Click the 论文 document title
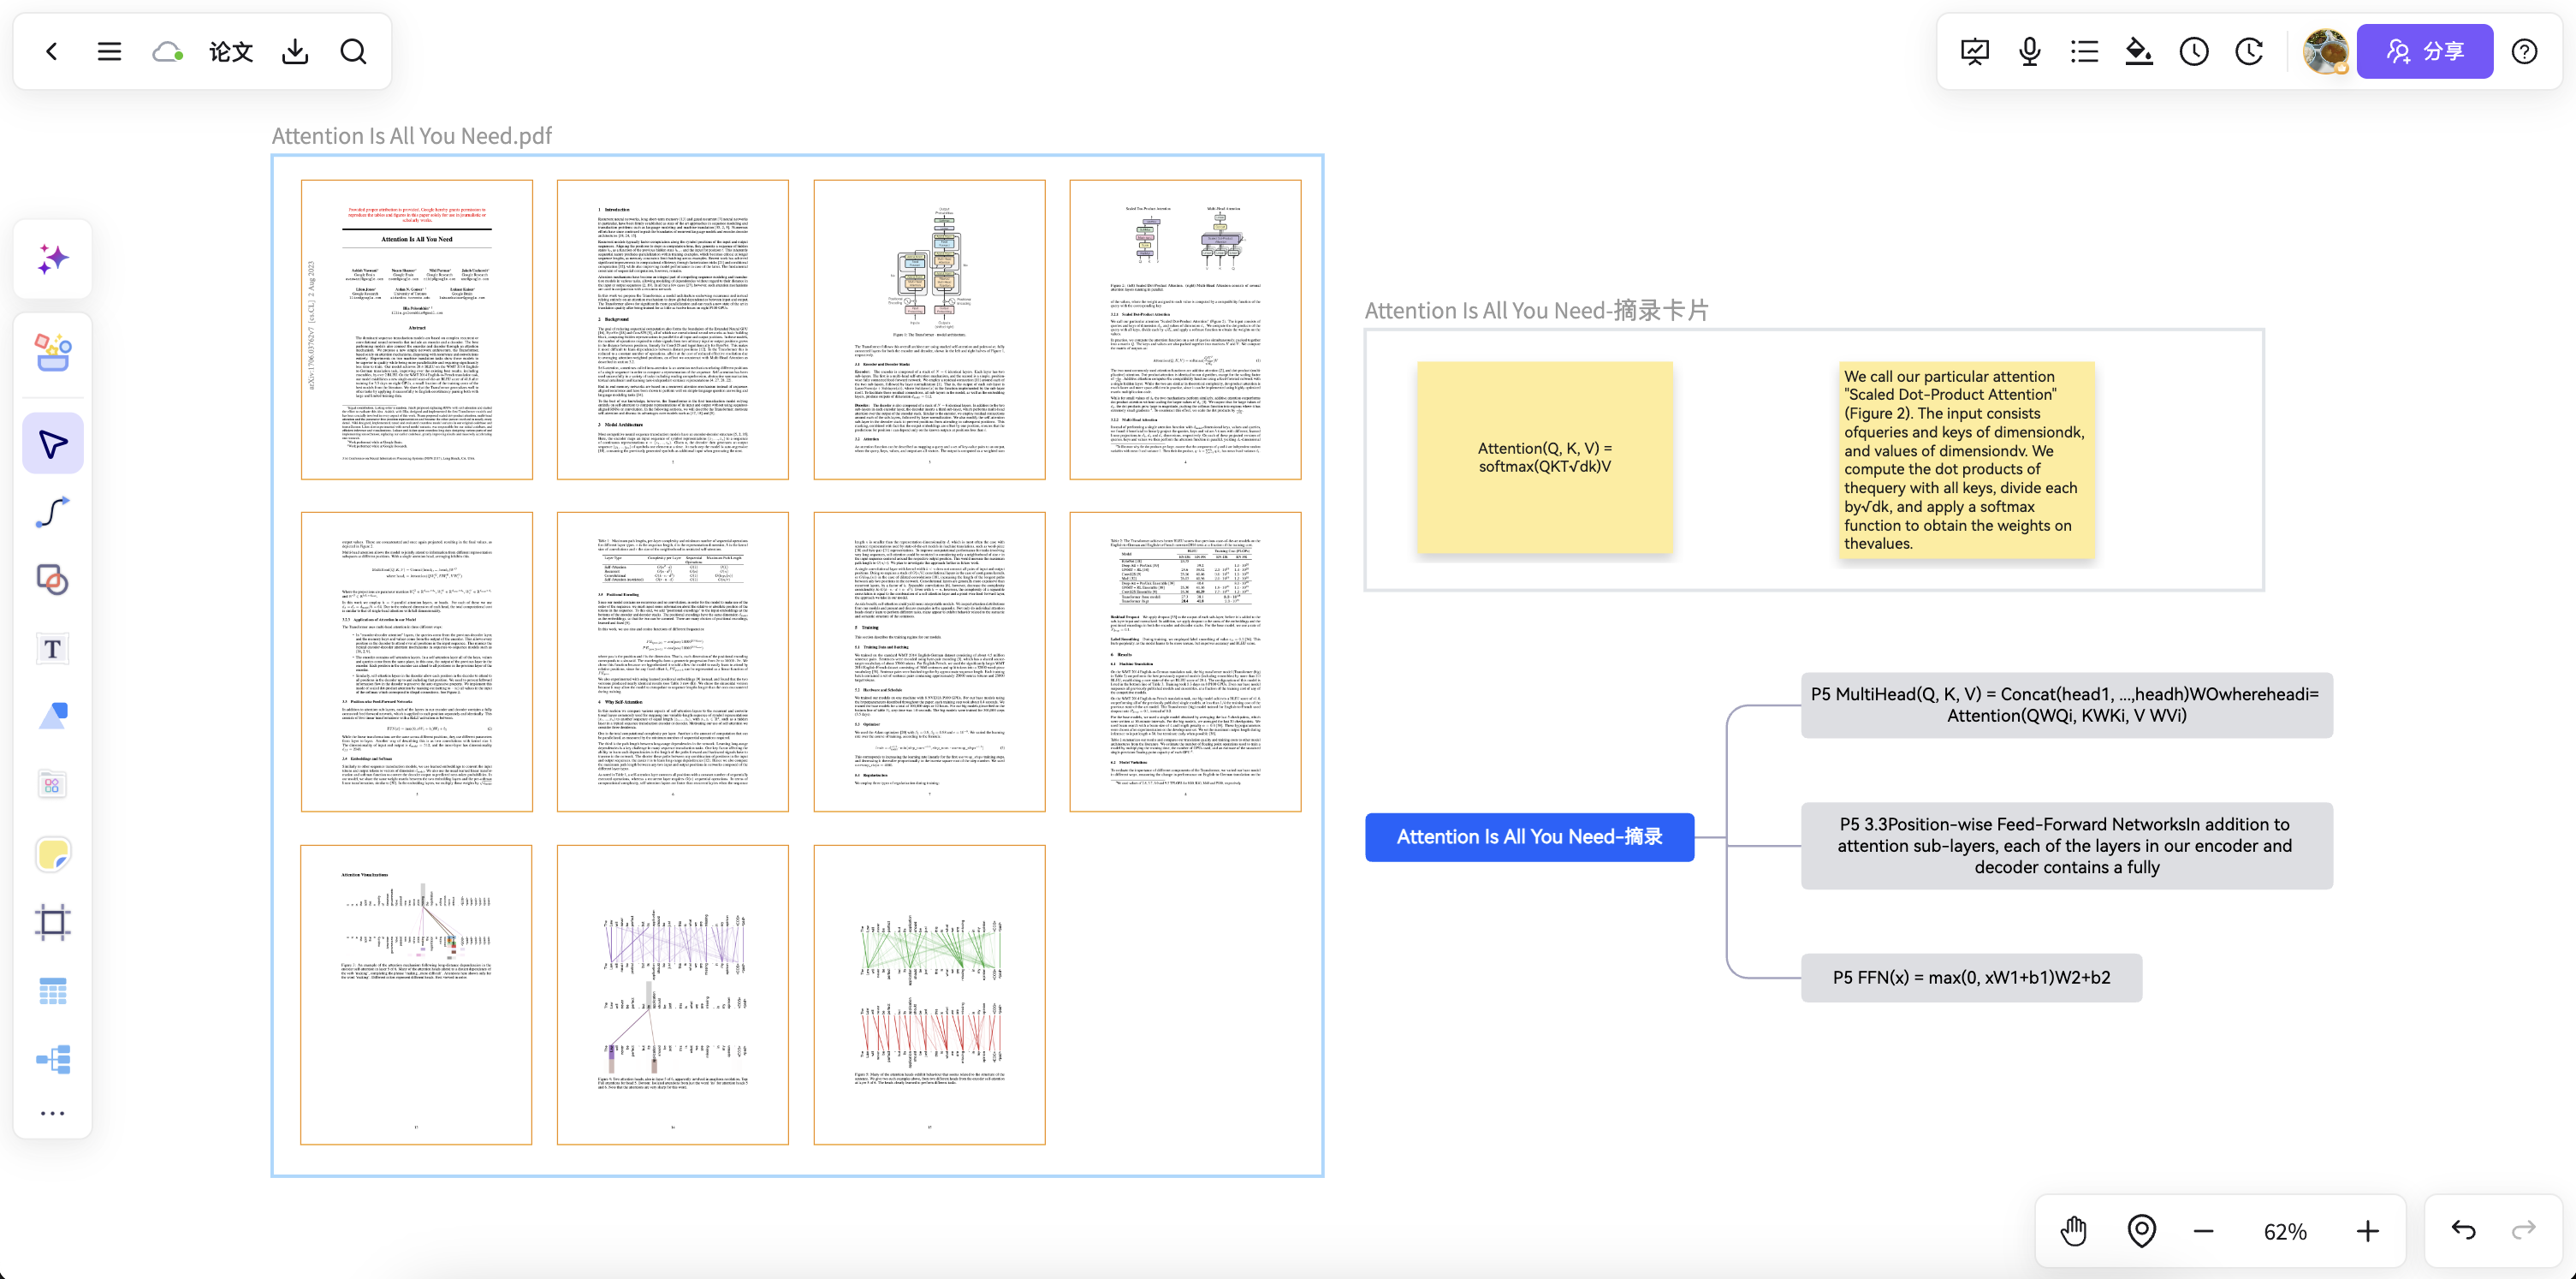 tap(231, 51)
